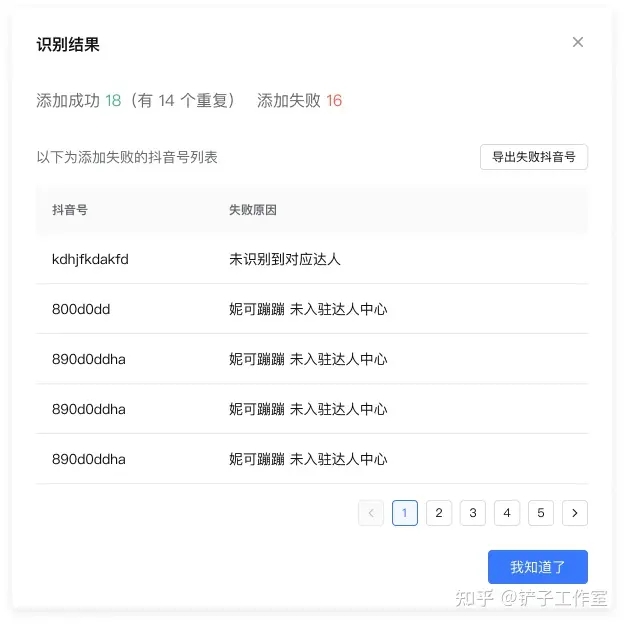This screenshot has width=624, height=624.
Task: Click the 失败原因 column header
Action: (253, 210)
